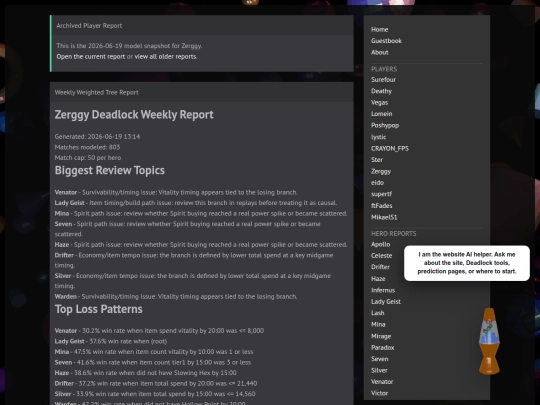This screenshot has width=540, height=405.
Task: Follow the view all older reports link
Action: pyautogui.click(x=165, y=56)
